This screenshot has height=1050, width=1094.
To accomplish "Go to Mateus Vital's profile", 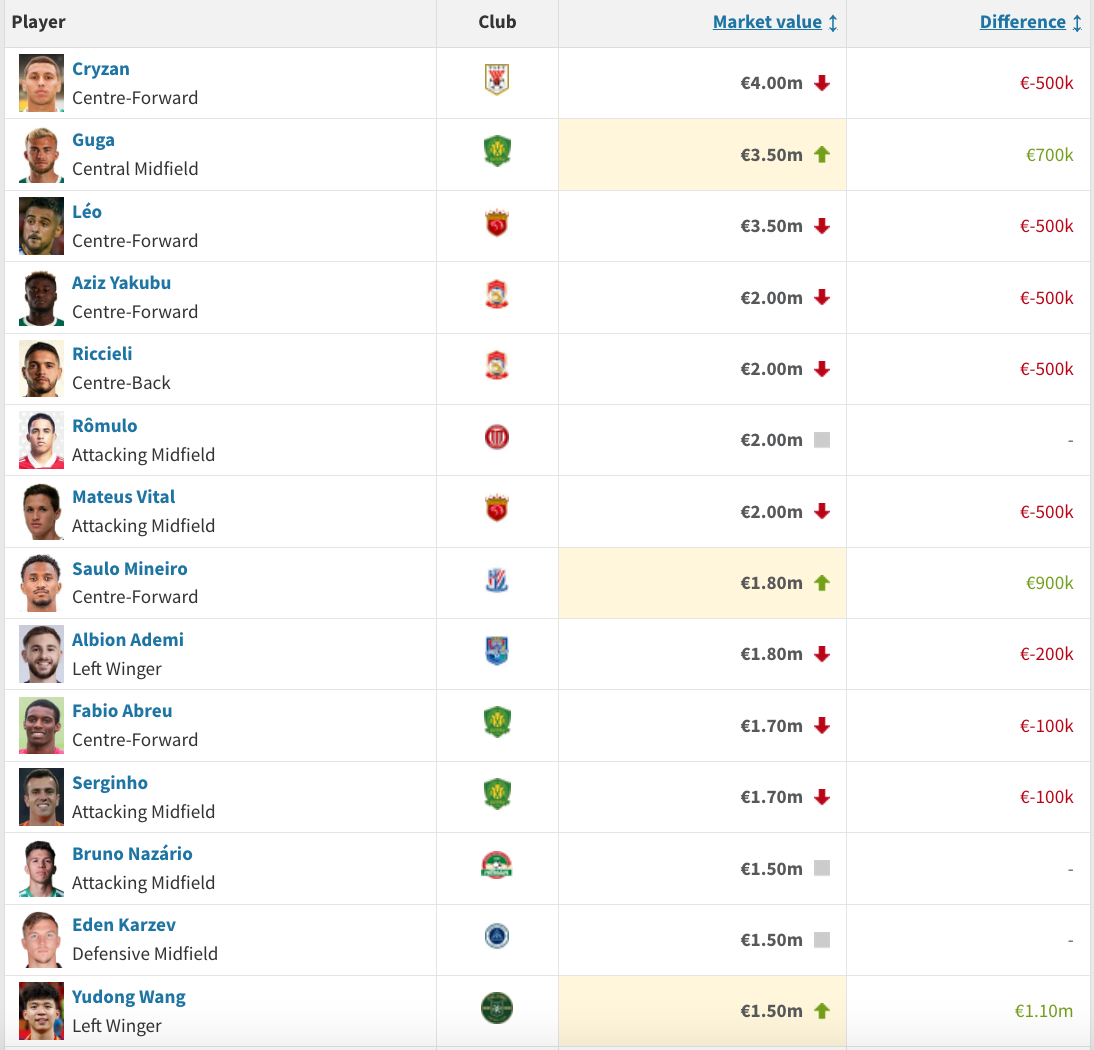I will tap(123, 497).
